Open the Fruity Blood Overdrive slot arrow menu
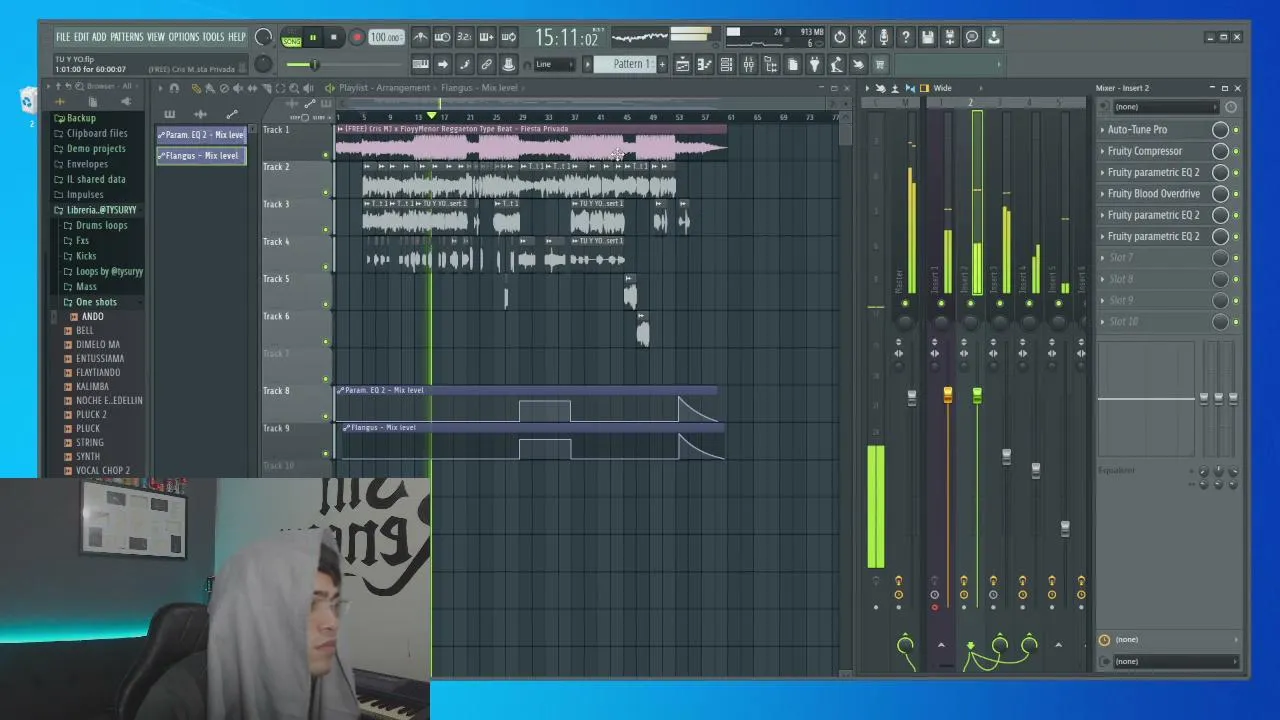Image resolution: width=1280 pixels, height=720 pixels. (1102, 194)
